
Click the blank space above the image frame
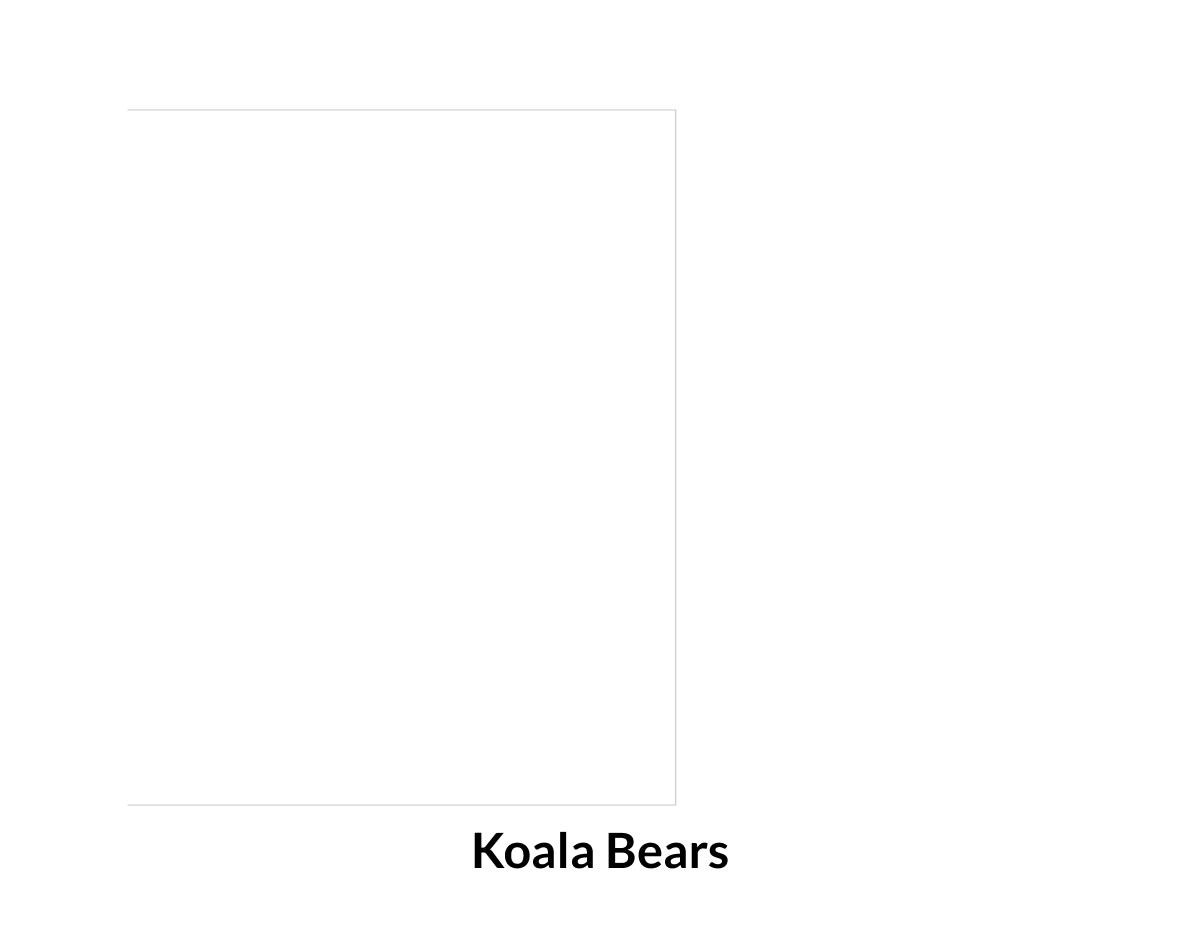click(x=400, y=55)
